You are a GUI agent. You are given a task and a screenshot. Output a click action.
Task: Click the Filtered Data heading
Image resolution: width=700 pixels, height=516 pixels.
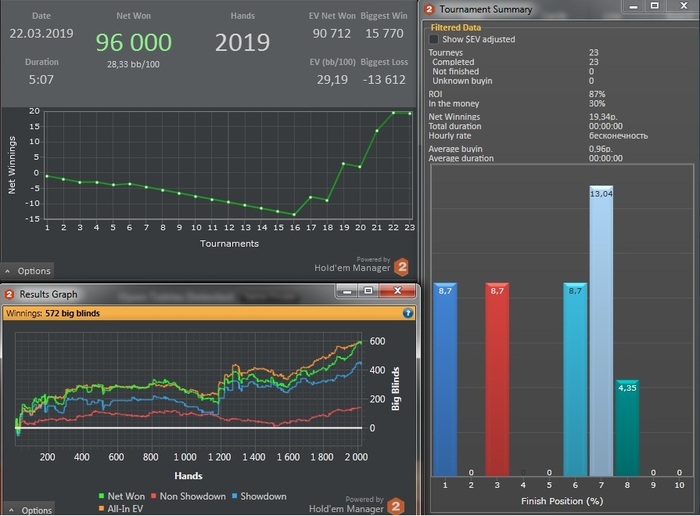point(456,28)
